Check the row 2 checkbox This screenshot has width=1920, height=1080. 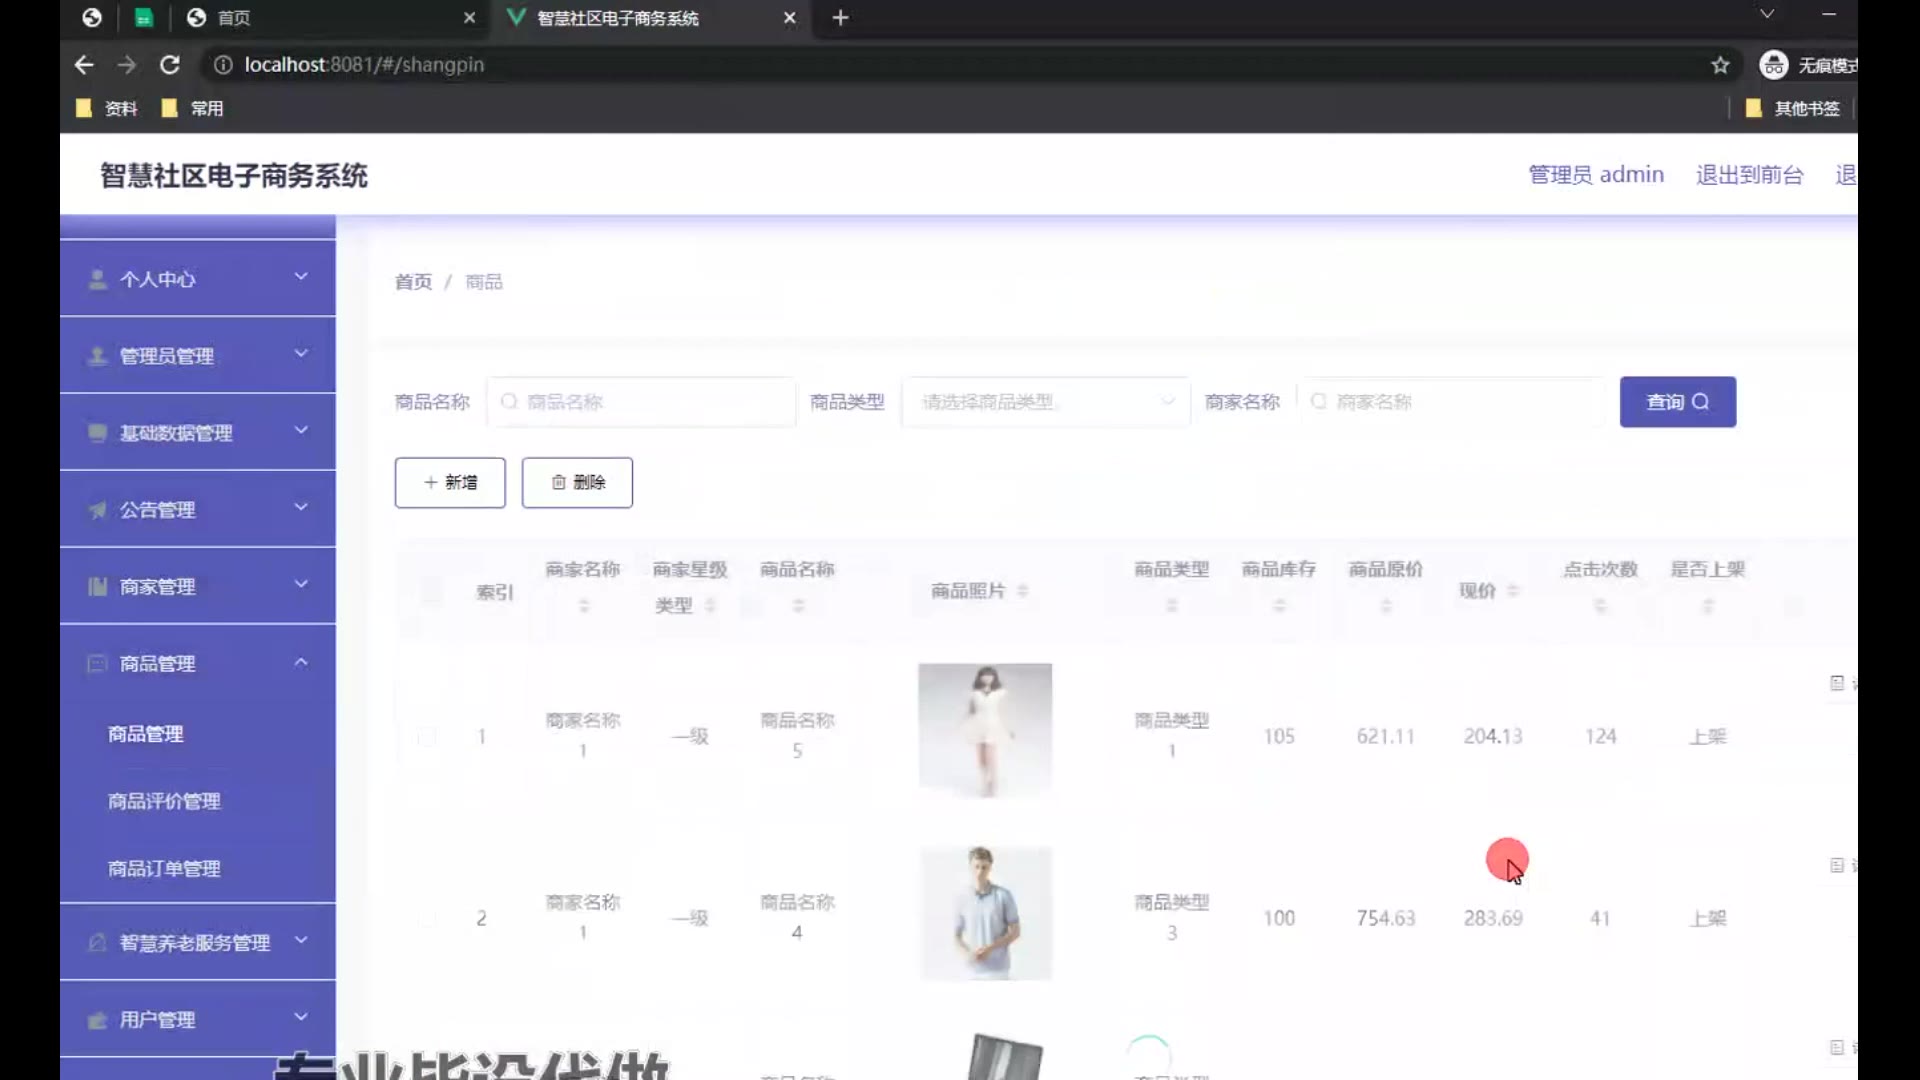point(427,919)
